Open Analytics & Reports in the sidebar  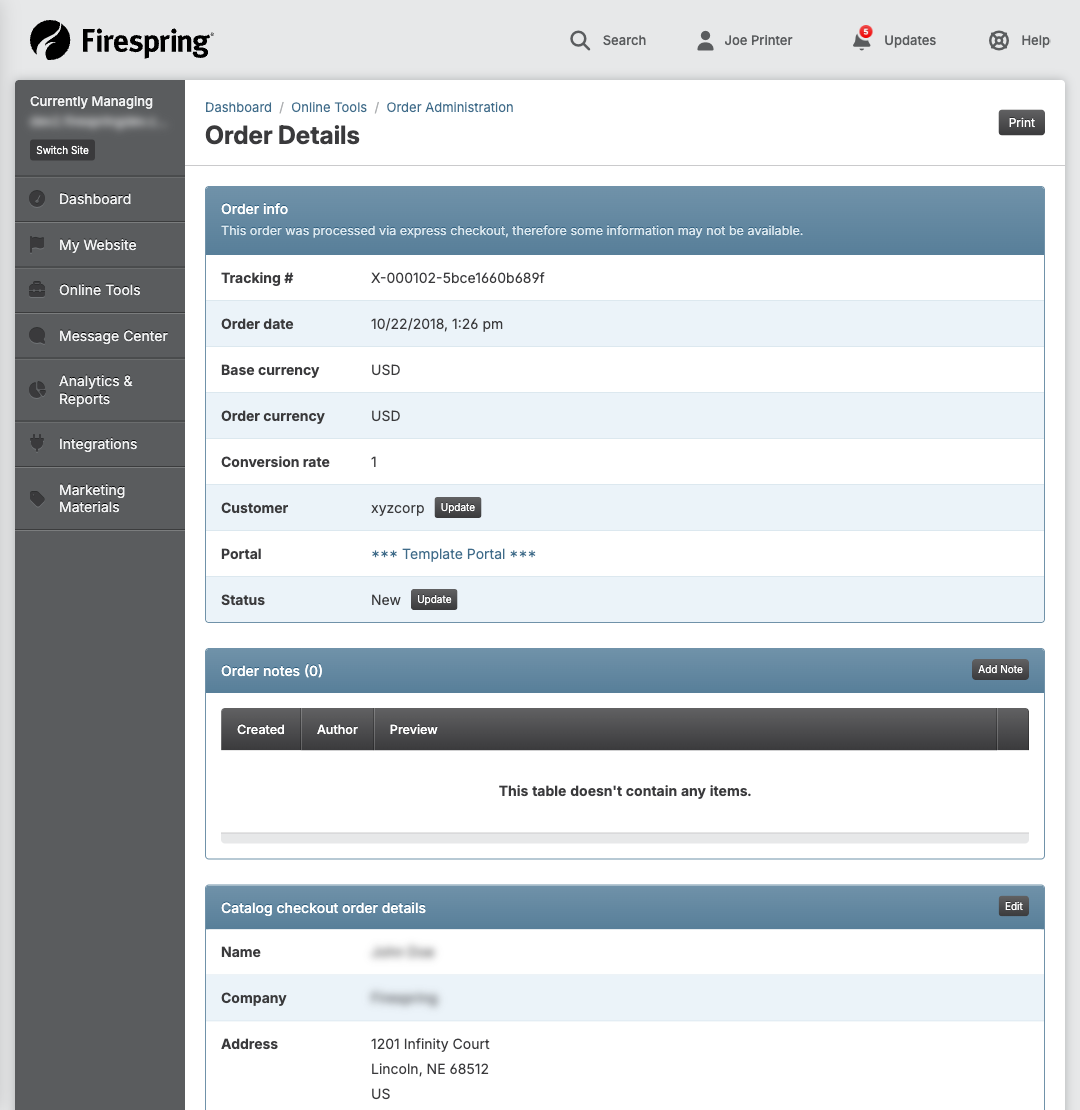tap(100, 390)
